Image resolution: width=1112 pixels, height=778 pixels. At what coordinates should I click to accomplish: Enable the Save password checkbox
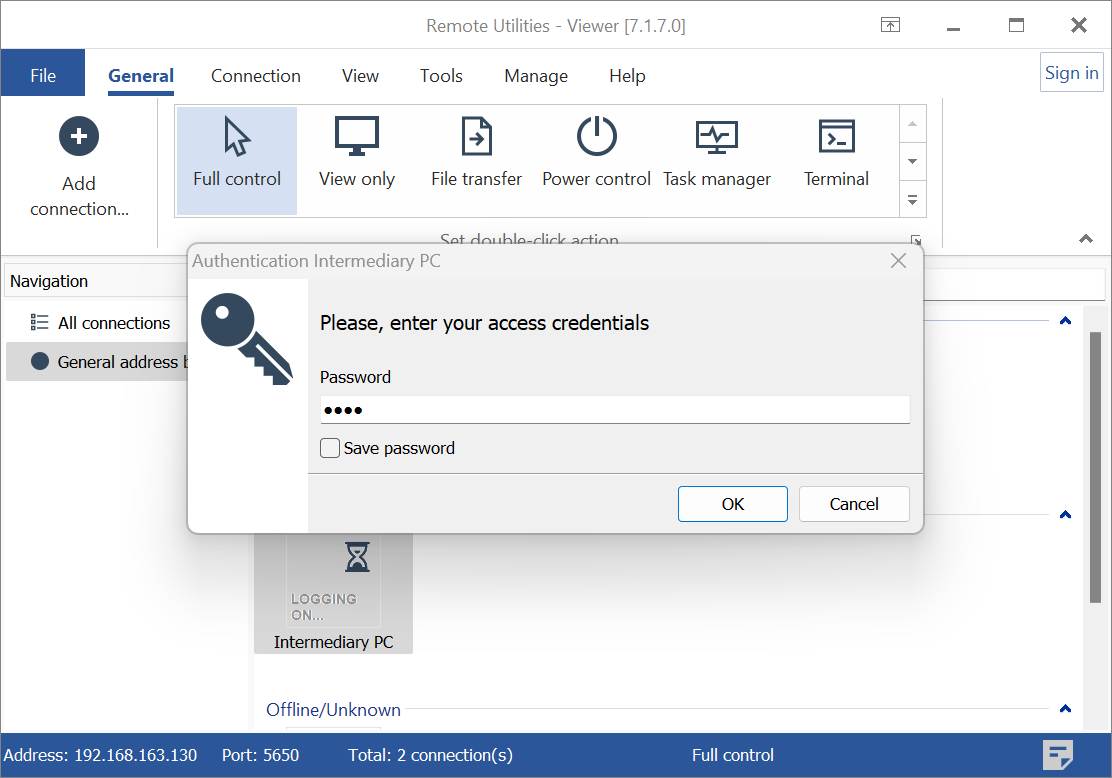[330, 448]
